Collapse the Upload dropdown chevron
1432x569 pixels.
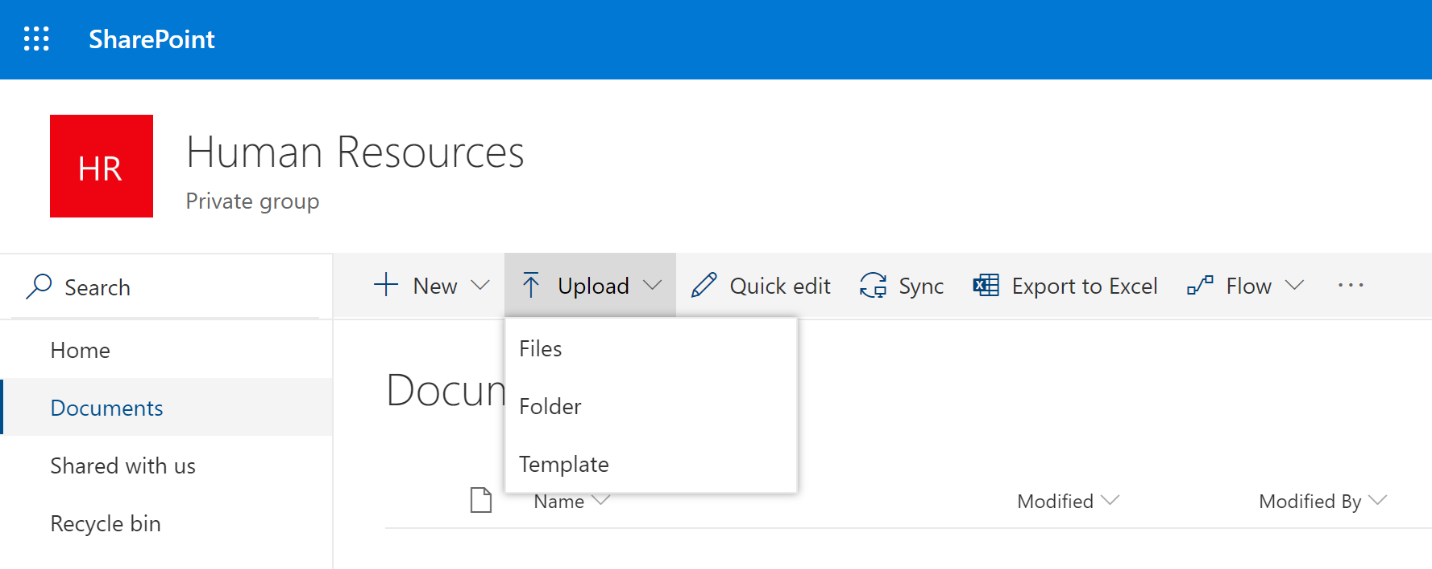[x=653, y=286]
